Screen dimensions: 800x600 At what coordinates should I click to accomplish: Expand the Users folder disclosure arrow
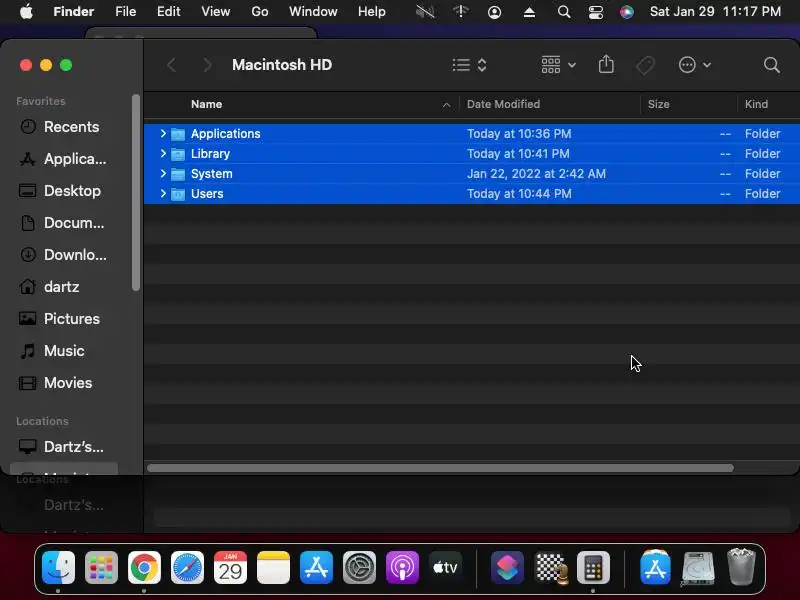(163, 193)
